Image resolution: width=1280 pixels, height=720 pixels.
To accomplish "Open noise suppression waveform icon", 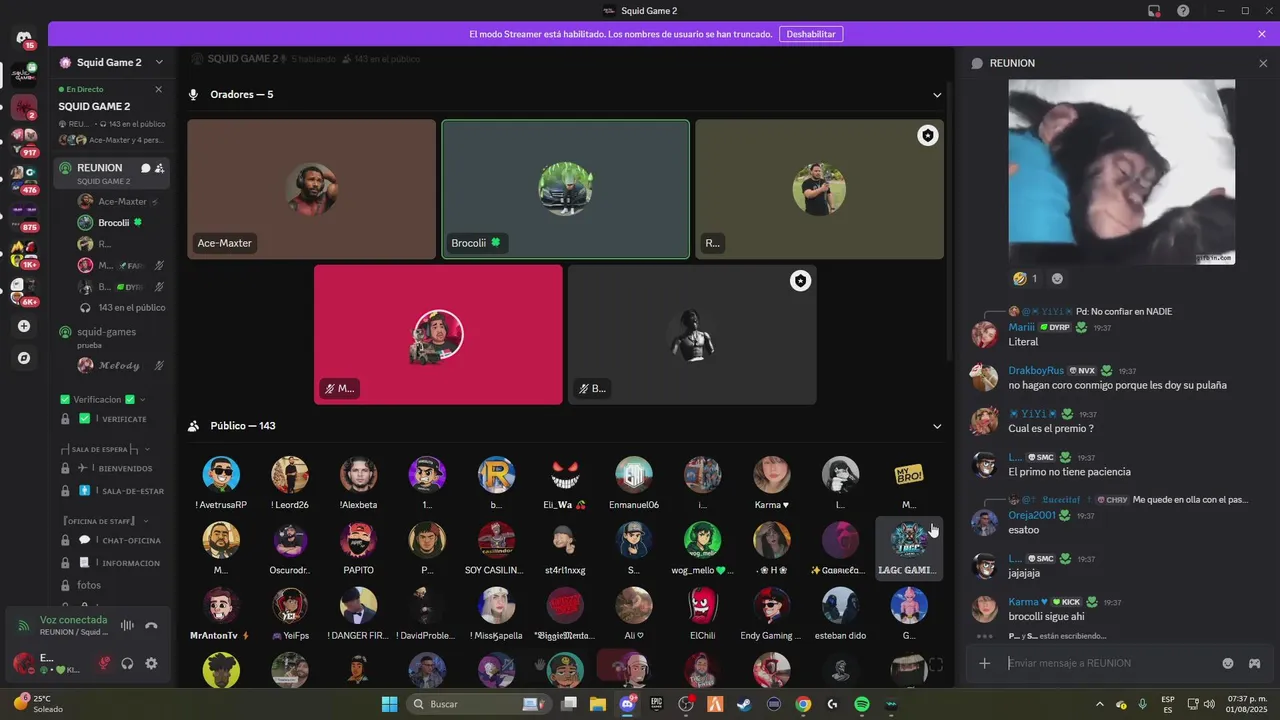I will tap(127, 626).
